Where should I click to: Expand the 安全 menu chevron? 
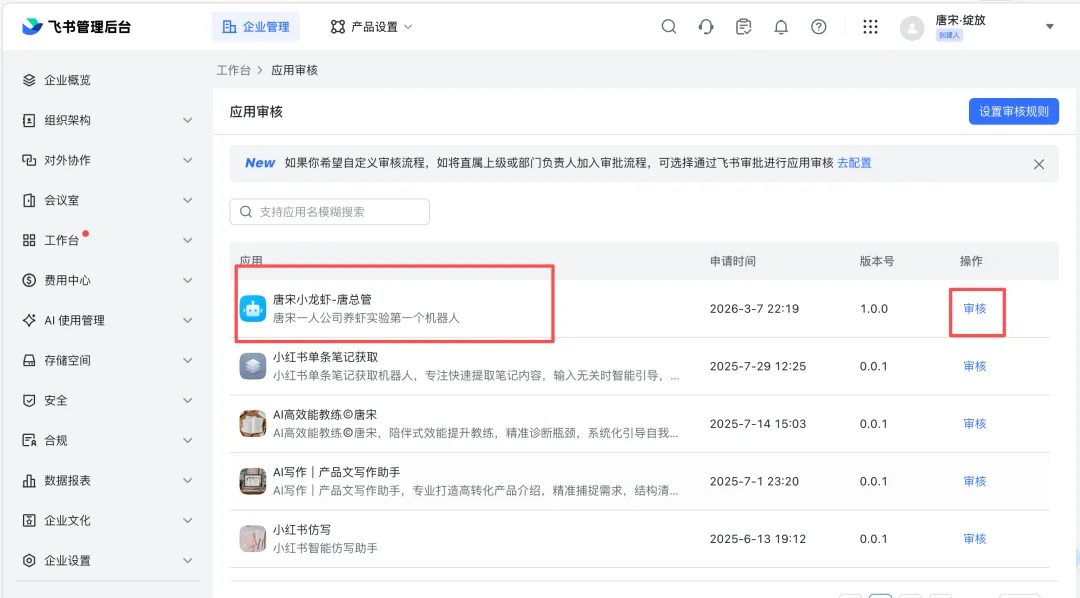click(x=187, y=400)
